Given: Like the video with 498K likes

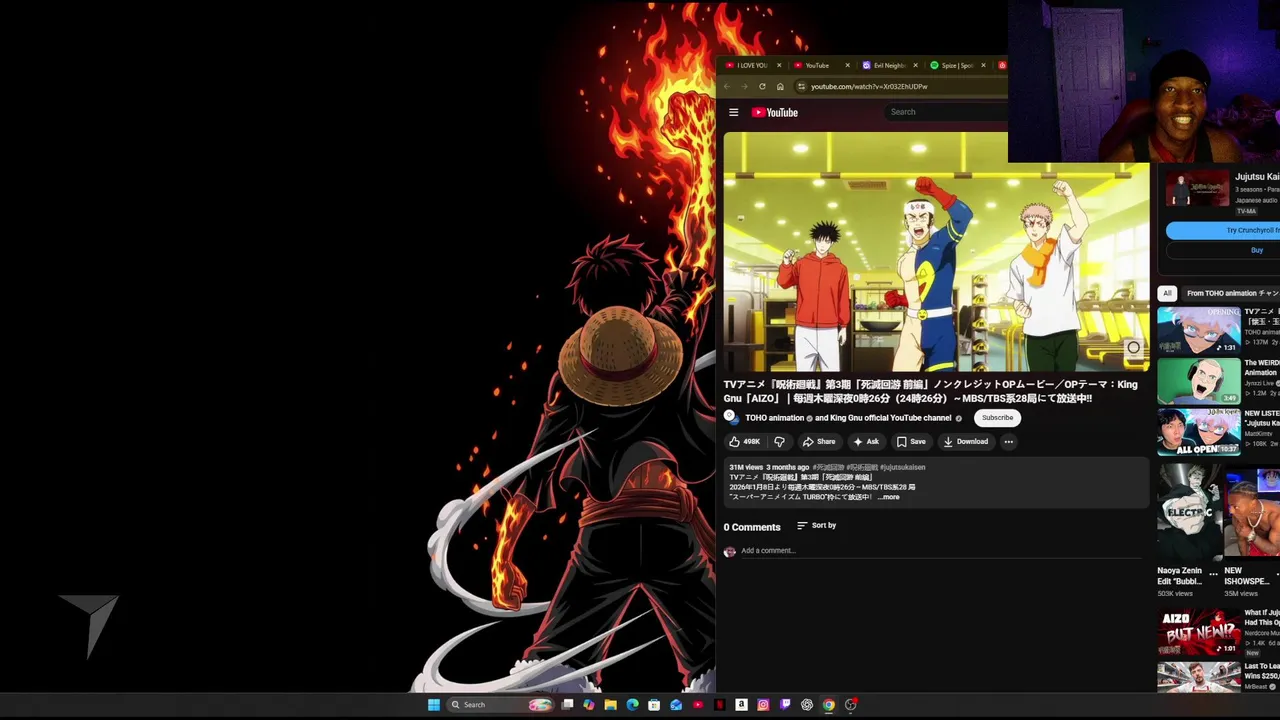Looking at the screenshot, I should [744, 441].
